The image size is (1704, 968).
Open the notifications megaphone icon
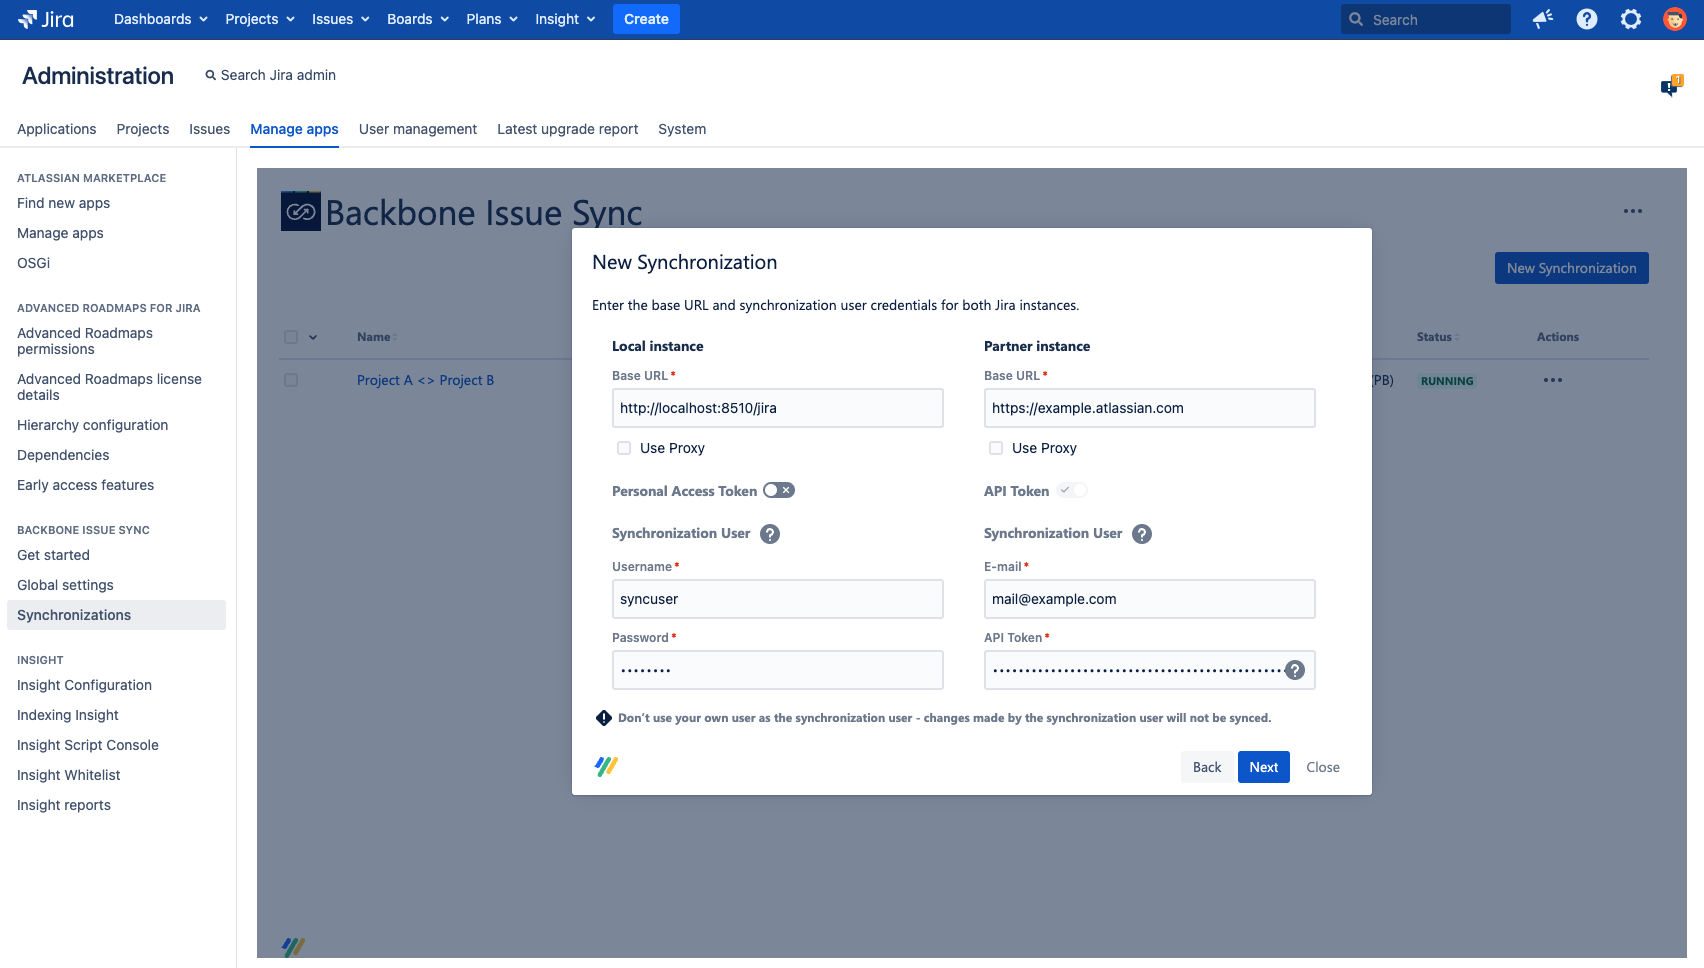click(x=1543, y=19)
